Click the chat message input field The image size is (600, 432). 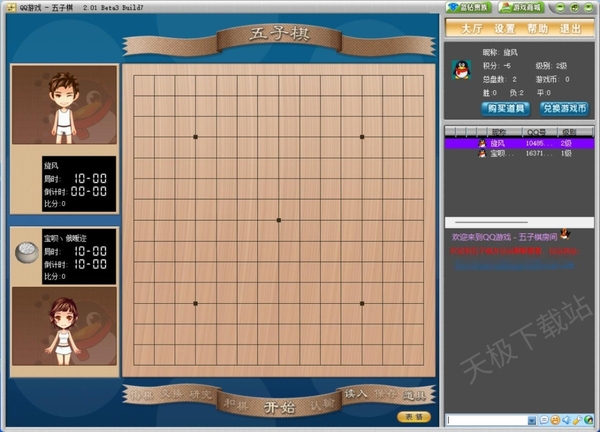point(490,419)
